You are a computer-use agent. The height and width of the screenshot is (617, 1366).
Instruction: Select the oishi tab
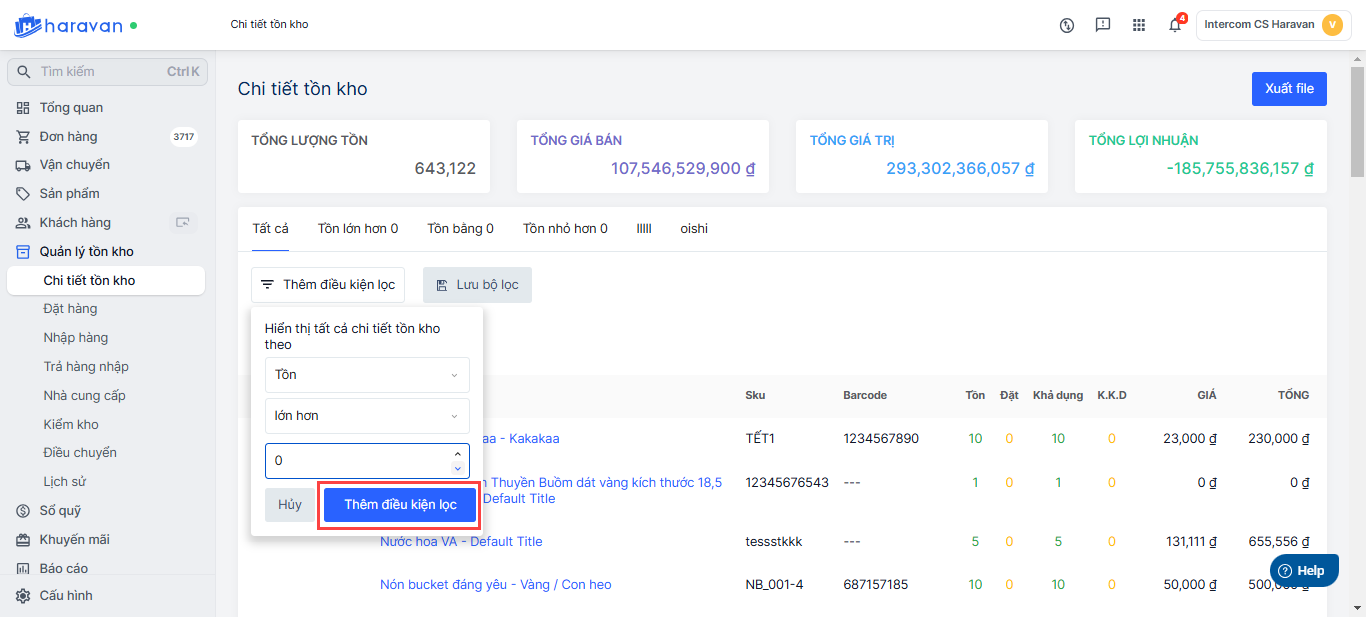(x=694, y=229)
